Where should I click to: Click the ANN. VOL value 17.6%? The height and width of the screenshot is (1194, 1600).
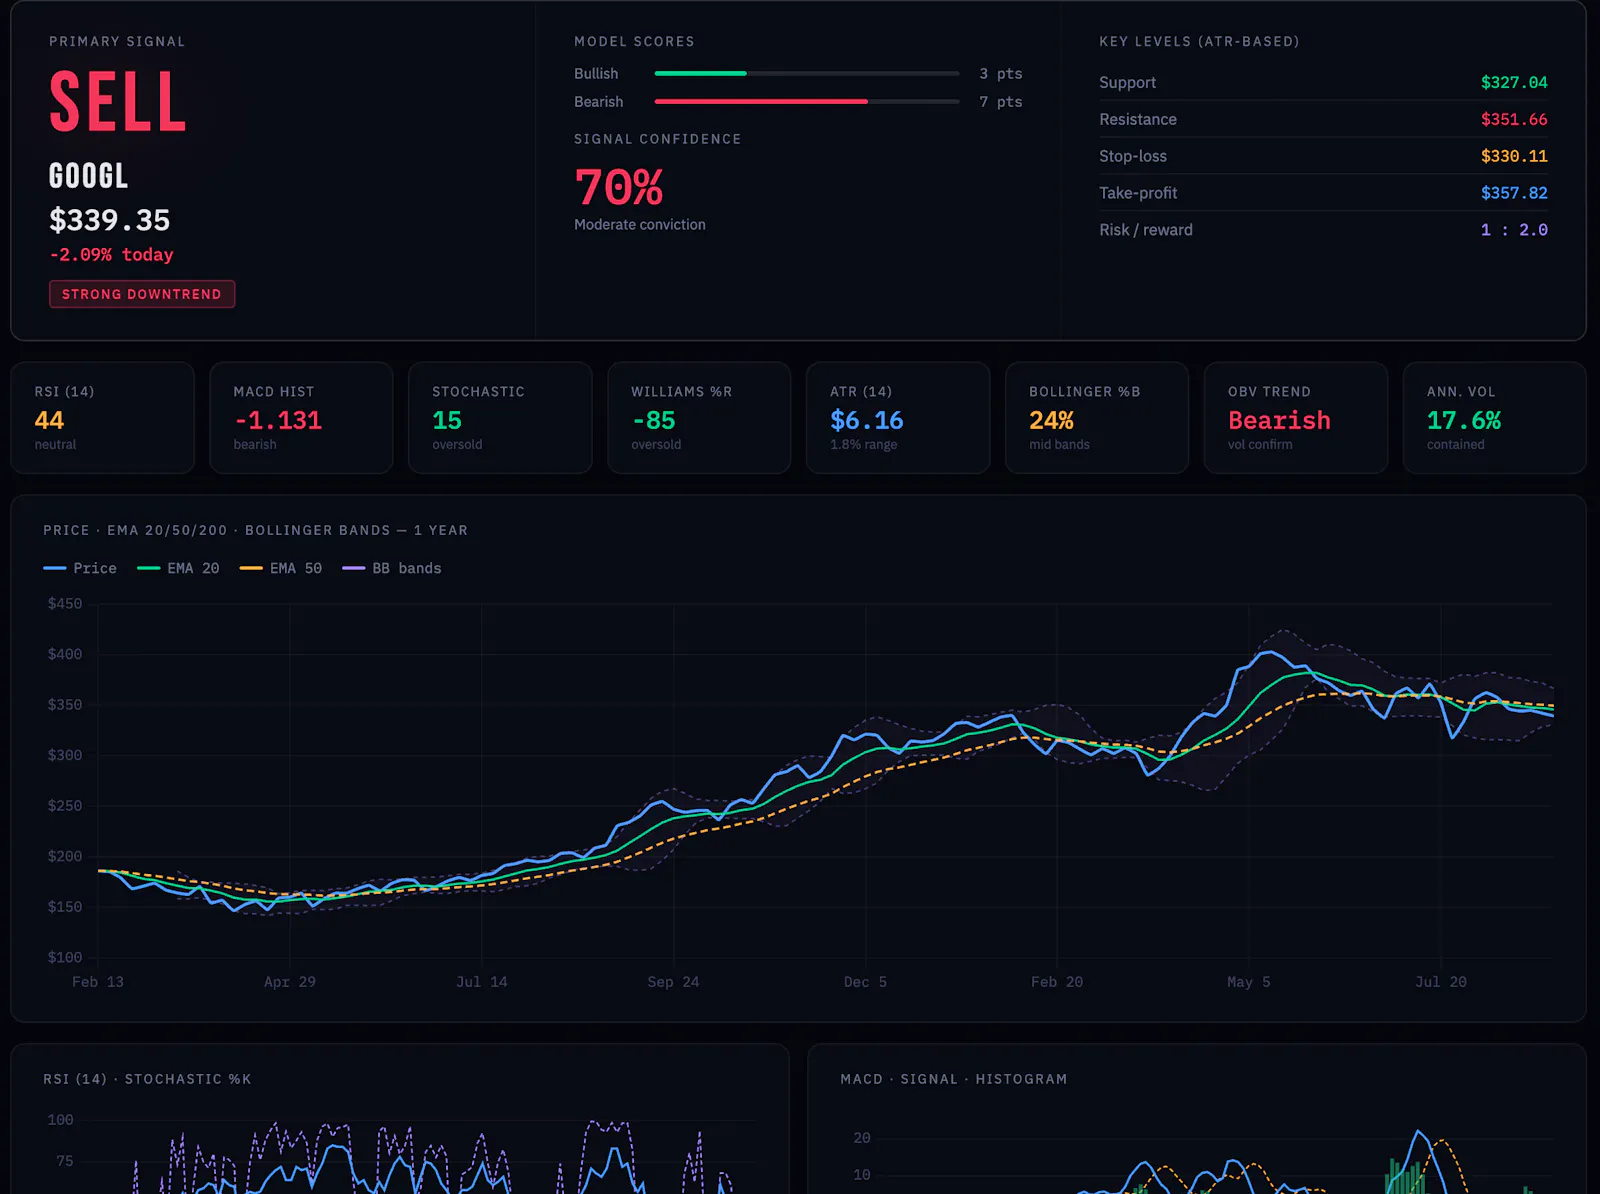(1464, 421)
